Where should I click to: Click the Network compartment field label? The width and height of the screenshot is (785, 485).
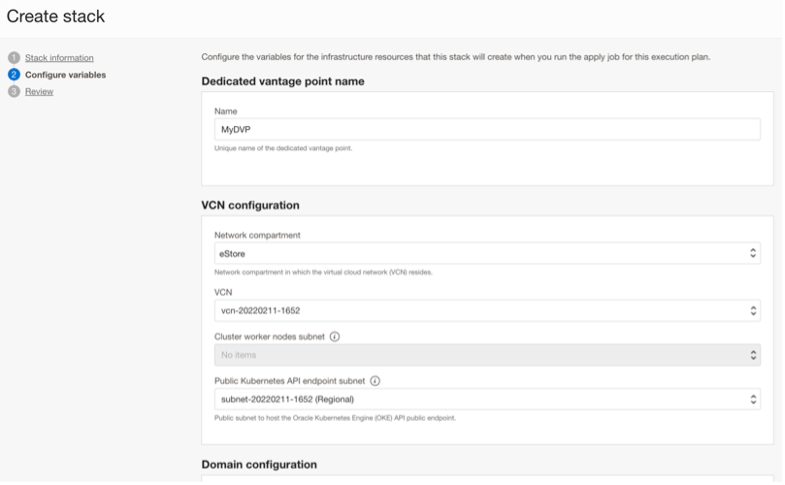click(x=257, y=235)
